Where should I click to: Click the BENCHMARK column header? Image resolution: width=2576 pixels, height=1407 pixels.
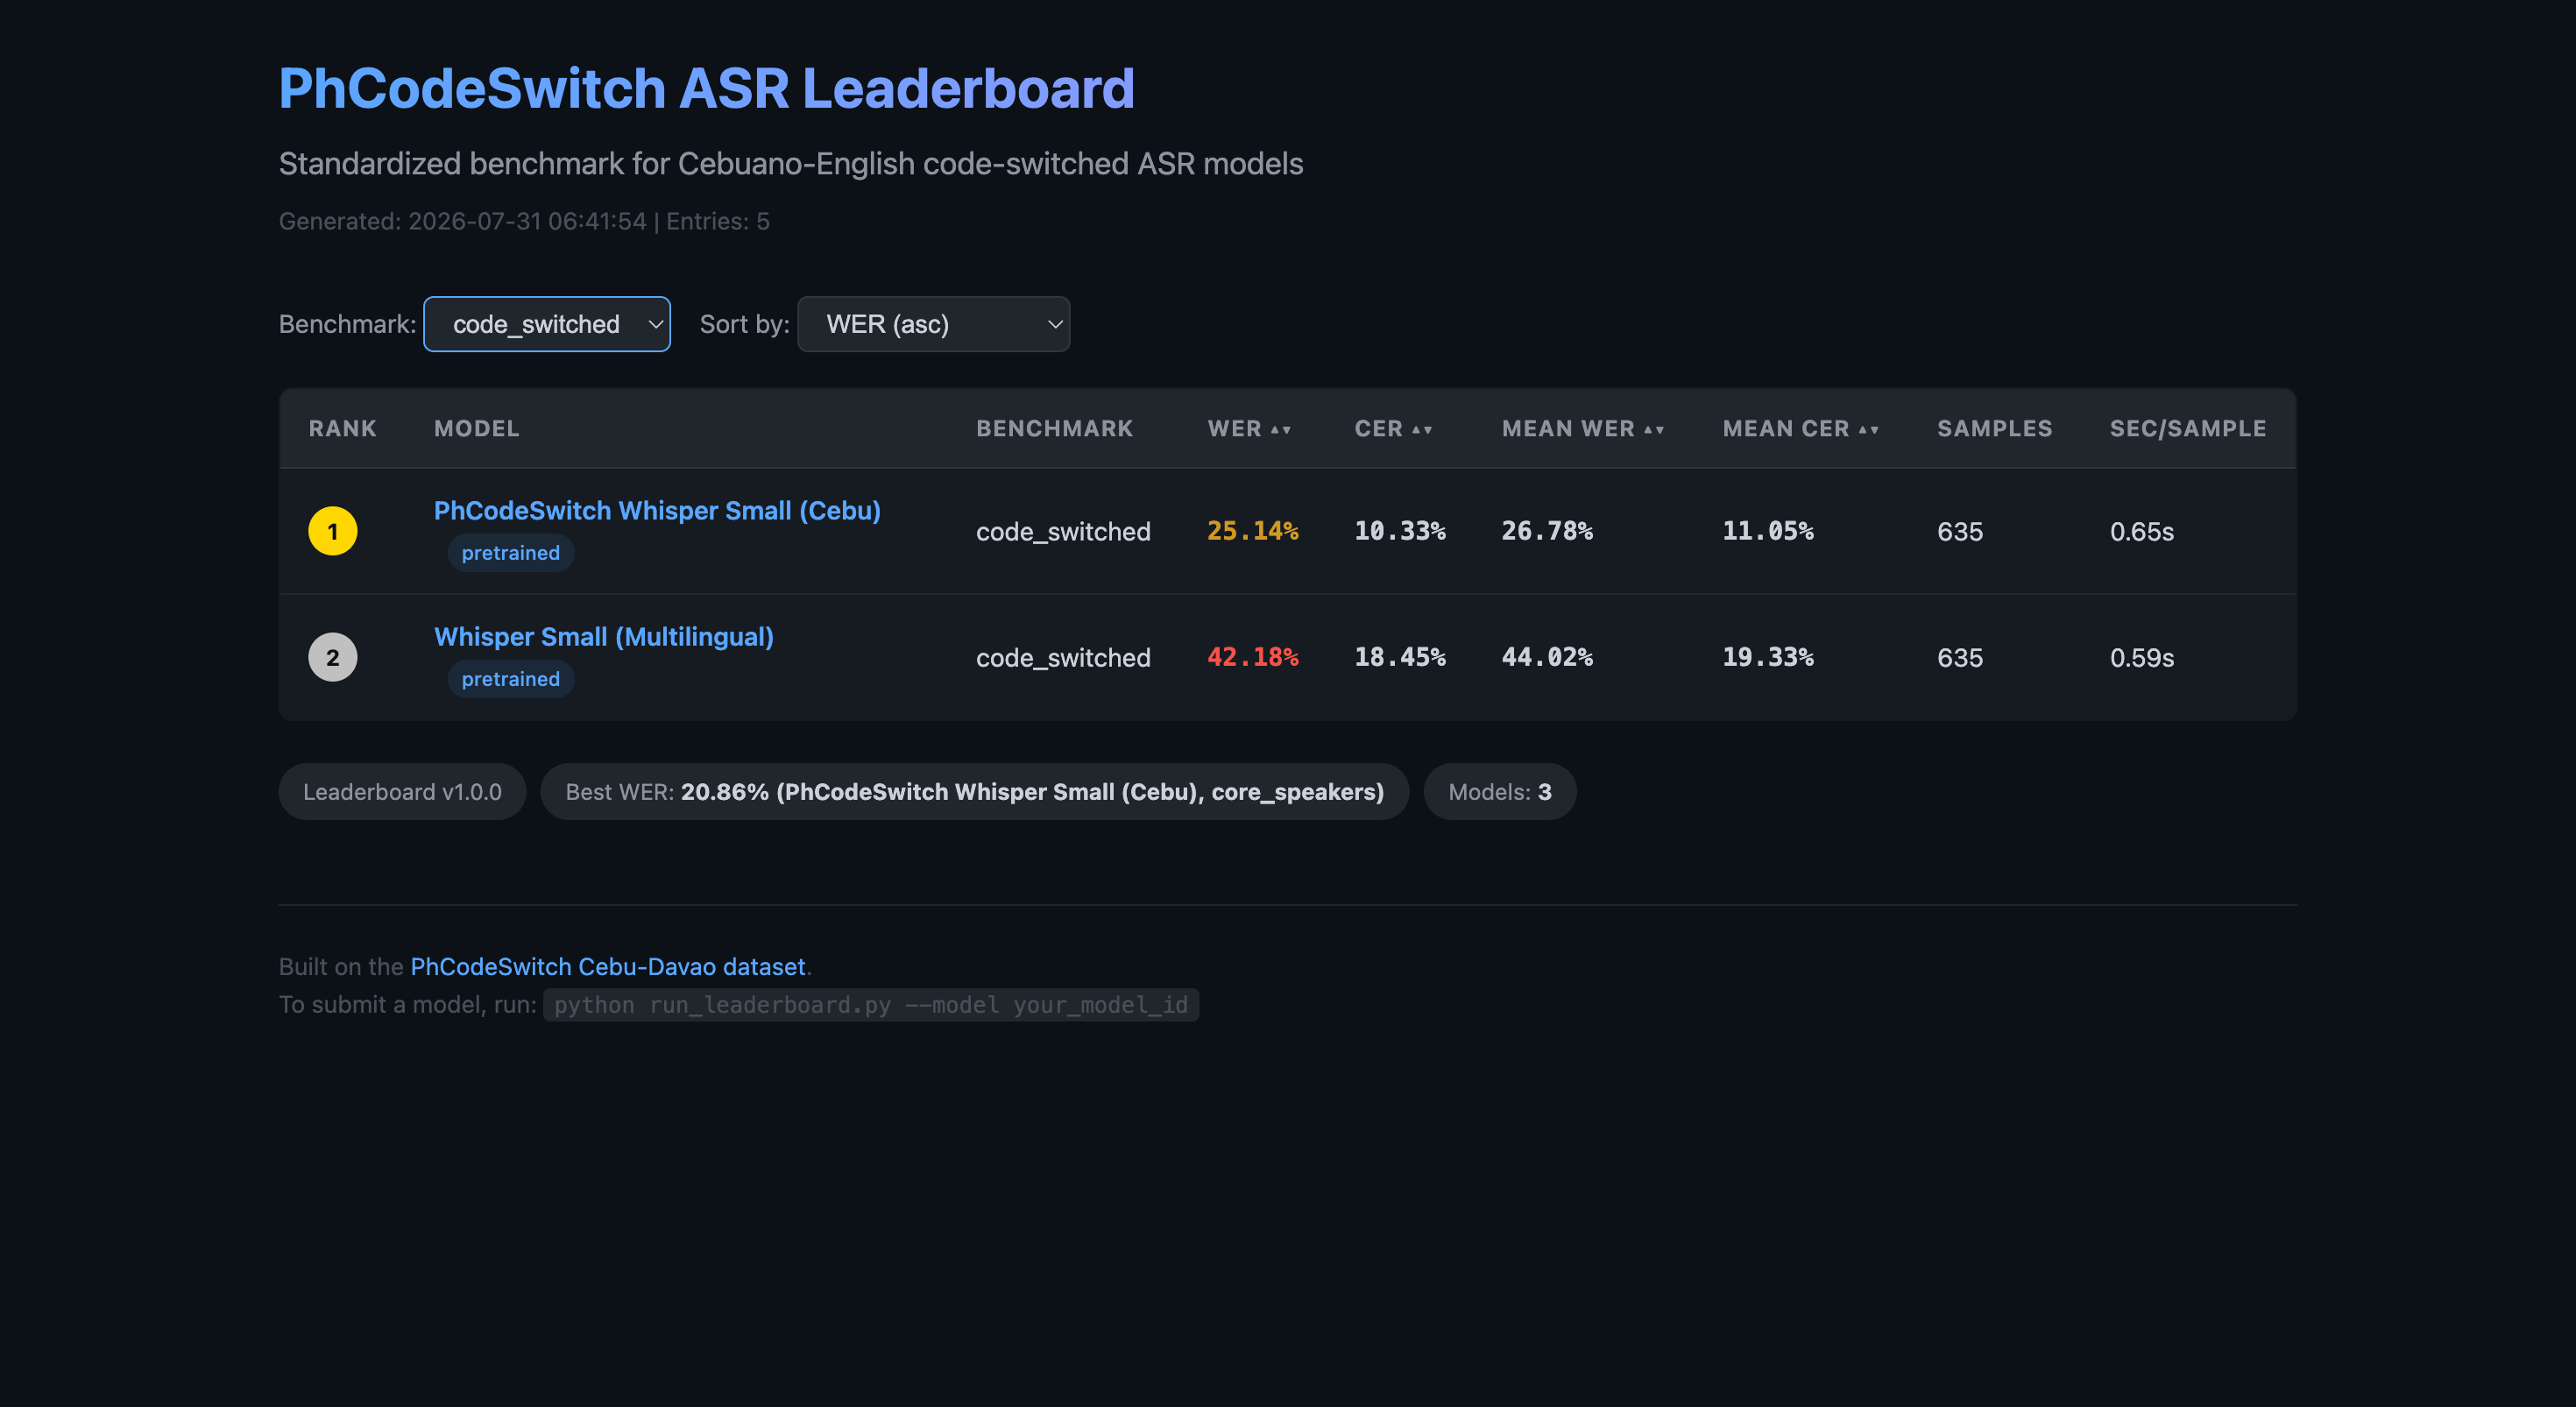point(1055,428)
